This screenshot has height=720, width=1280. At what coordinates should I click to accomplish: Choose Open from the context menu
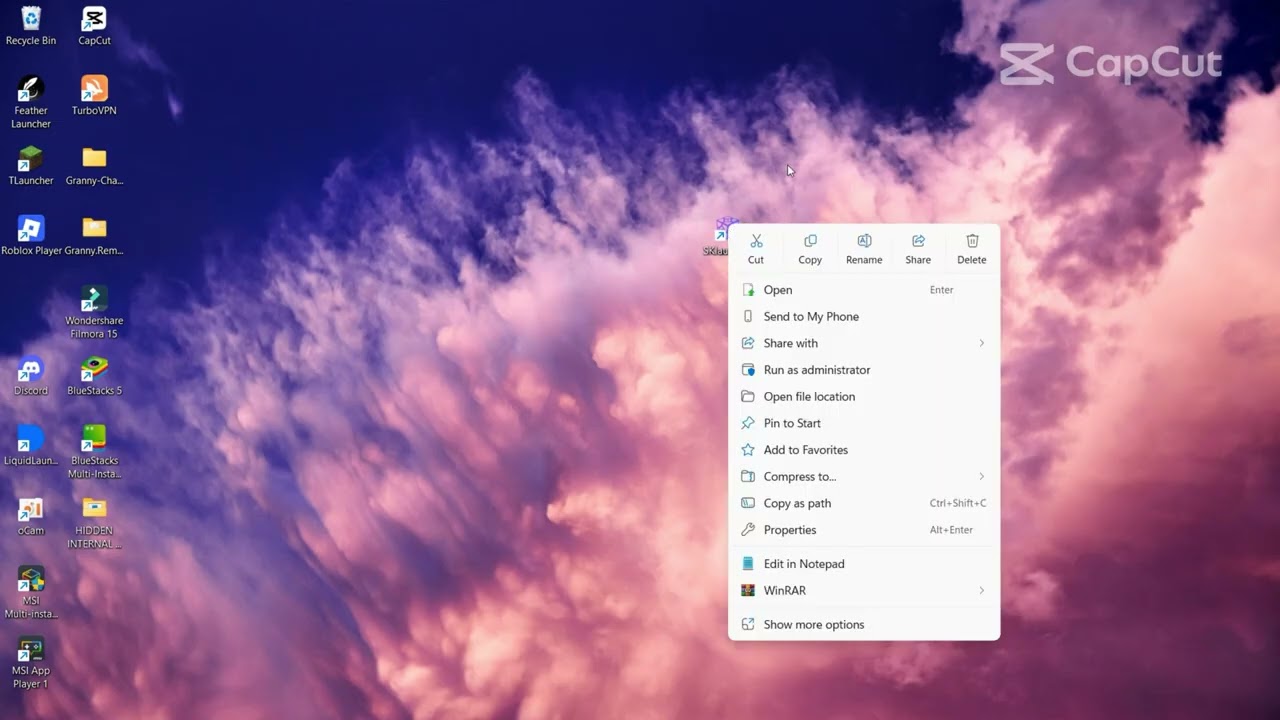(864, 290)
